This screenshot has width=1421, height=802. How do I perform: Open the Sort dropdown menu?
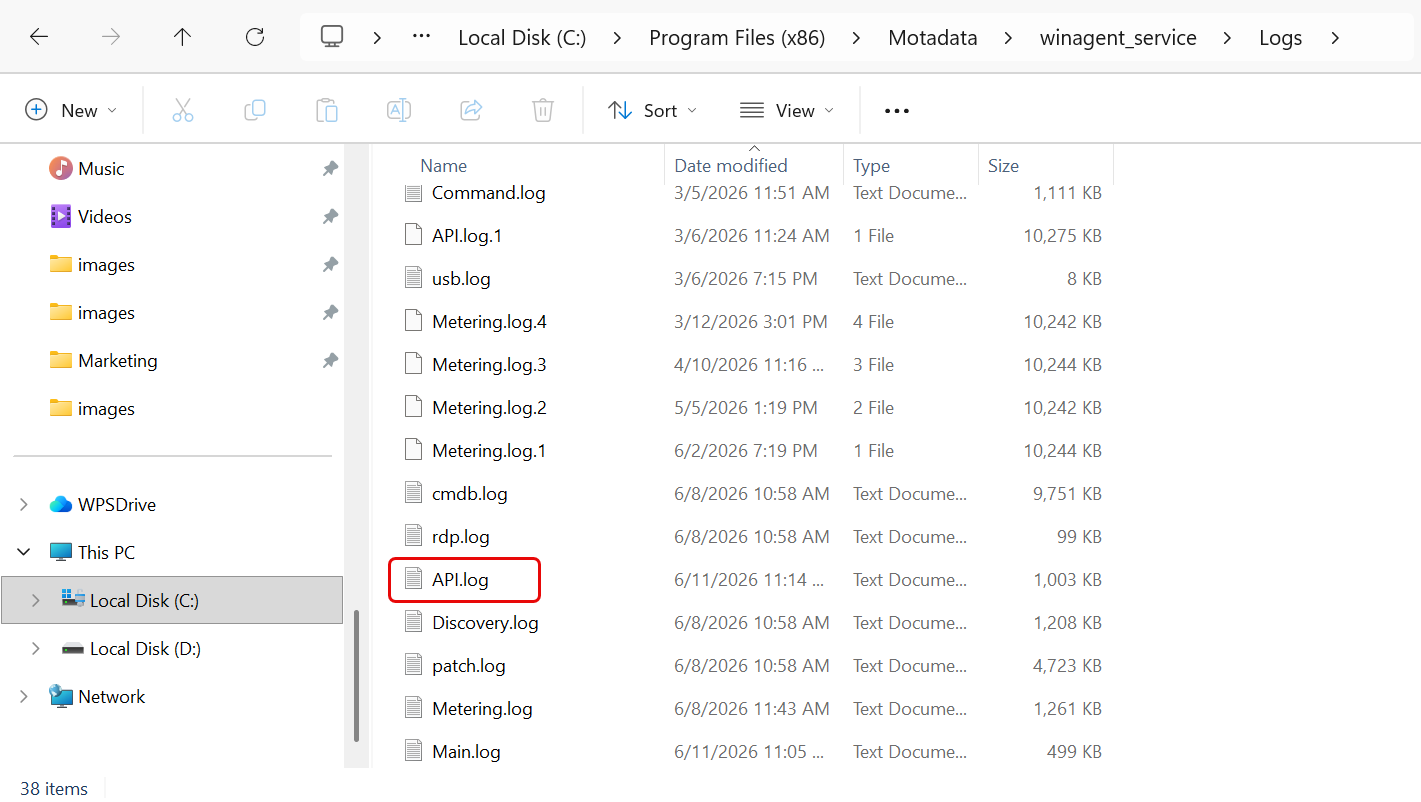pyautogui.click(x=653, y=110)
